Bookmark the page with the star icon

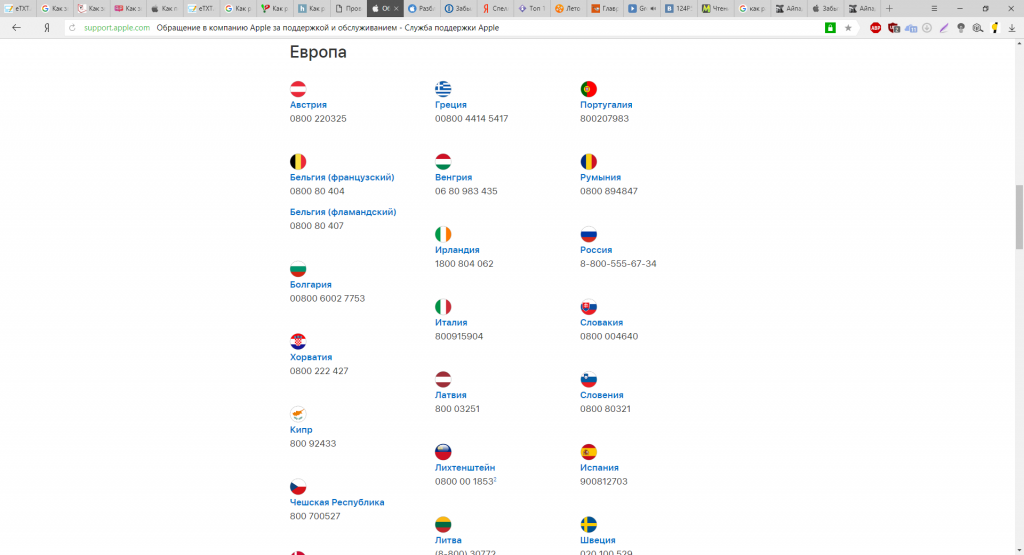pos(848,28)
